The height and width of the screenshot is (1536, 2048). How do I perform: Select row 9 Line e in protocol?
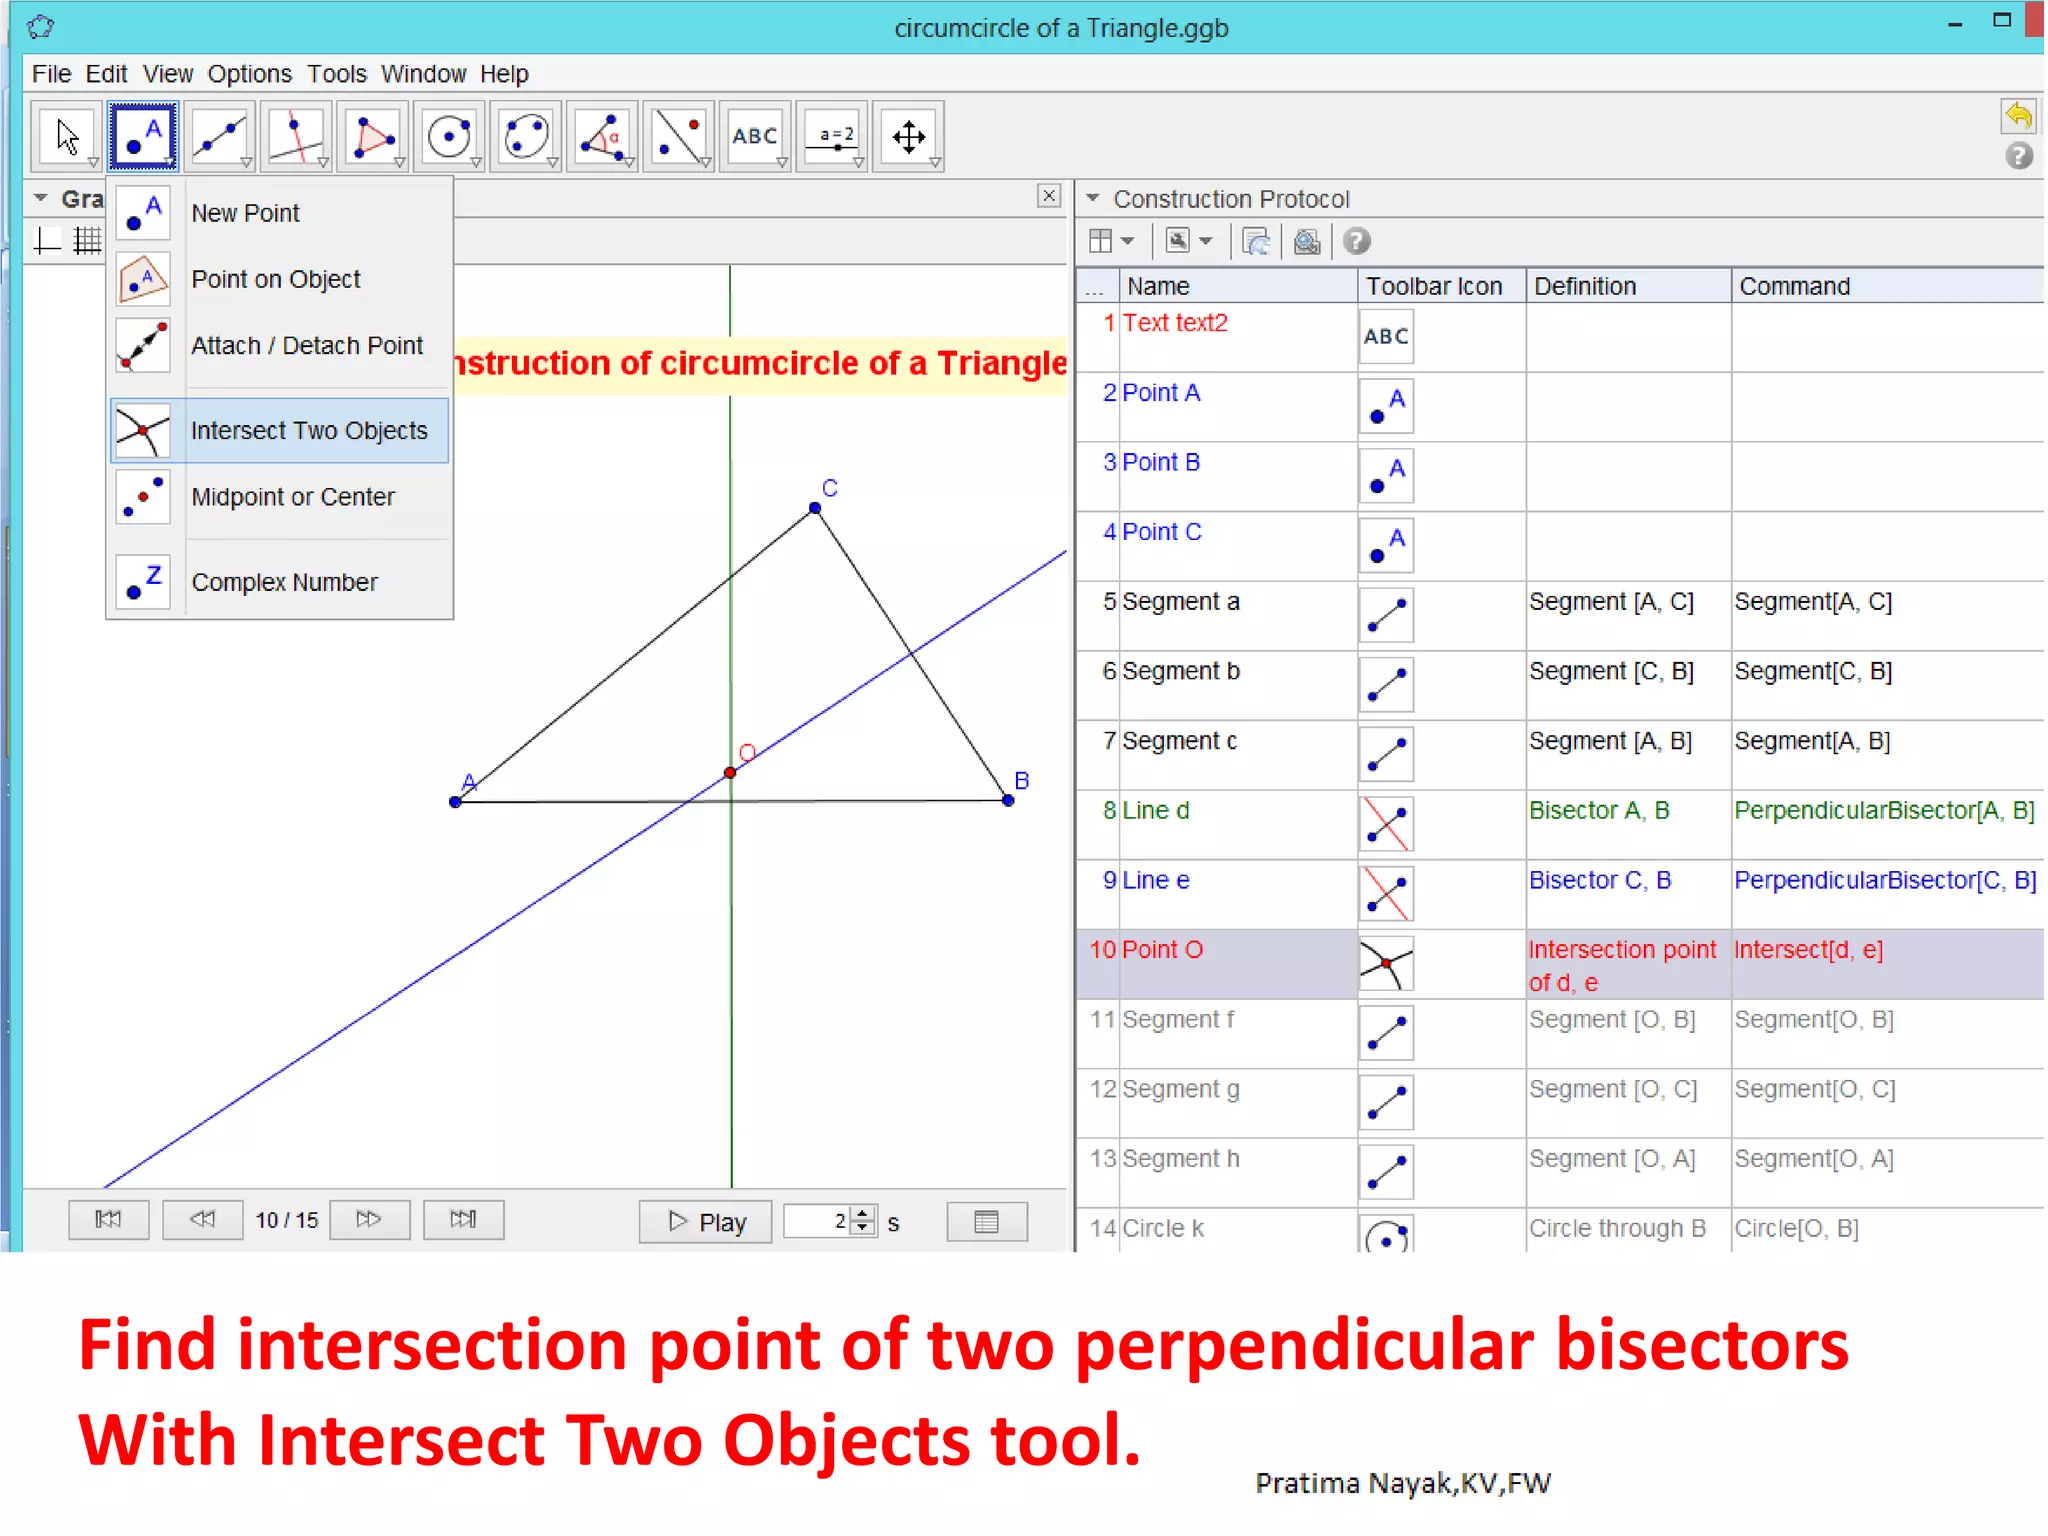pos(1560,895)
